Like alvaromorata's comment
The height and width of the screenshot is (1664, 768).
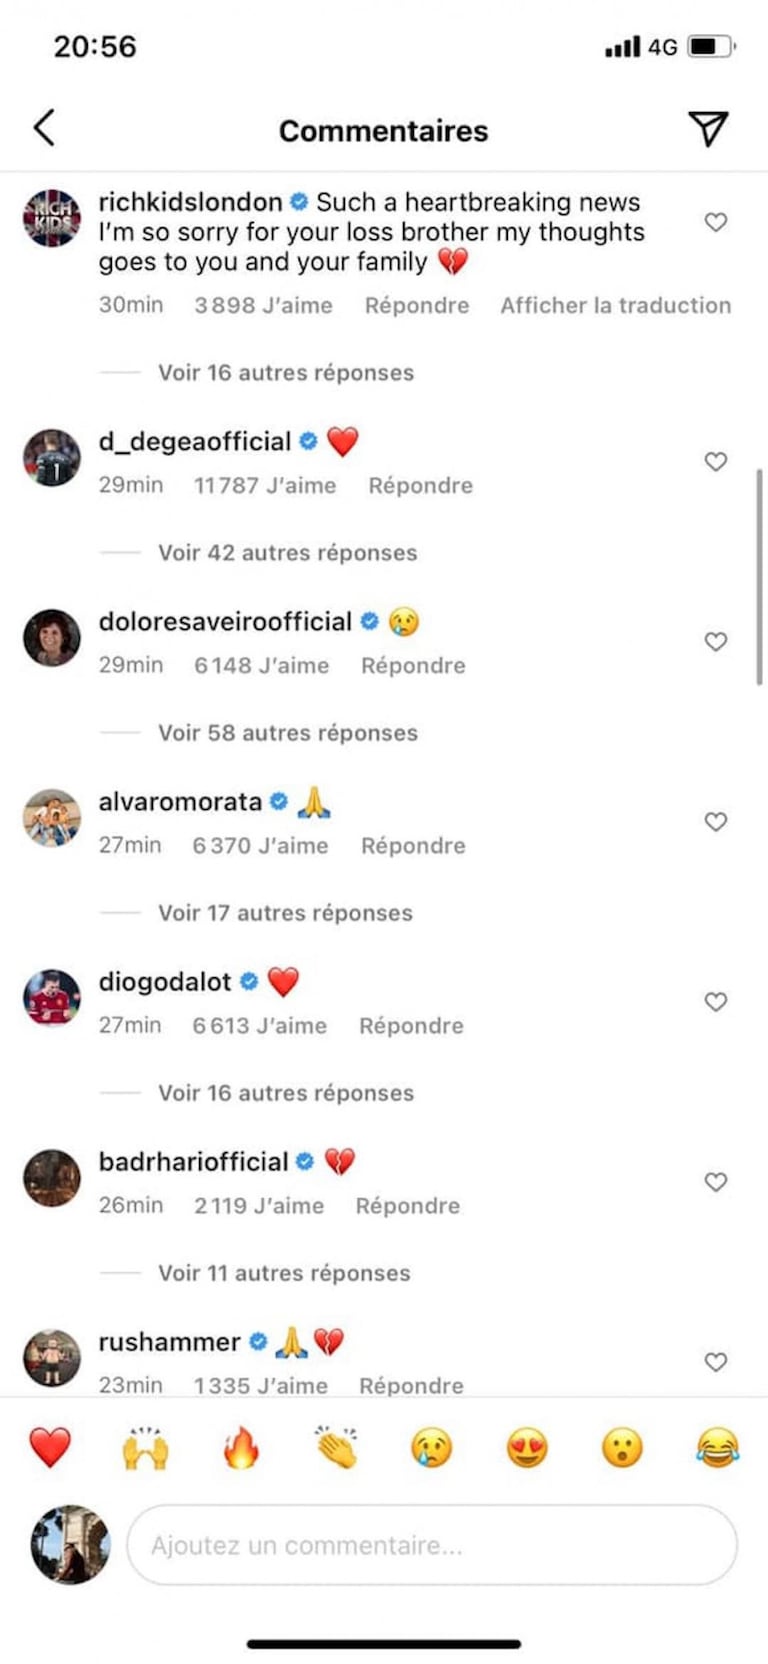(716, 821)
